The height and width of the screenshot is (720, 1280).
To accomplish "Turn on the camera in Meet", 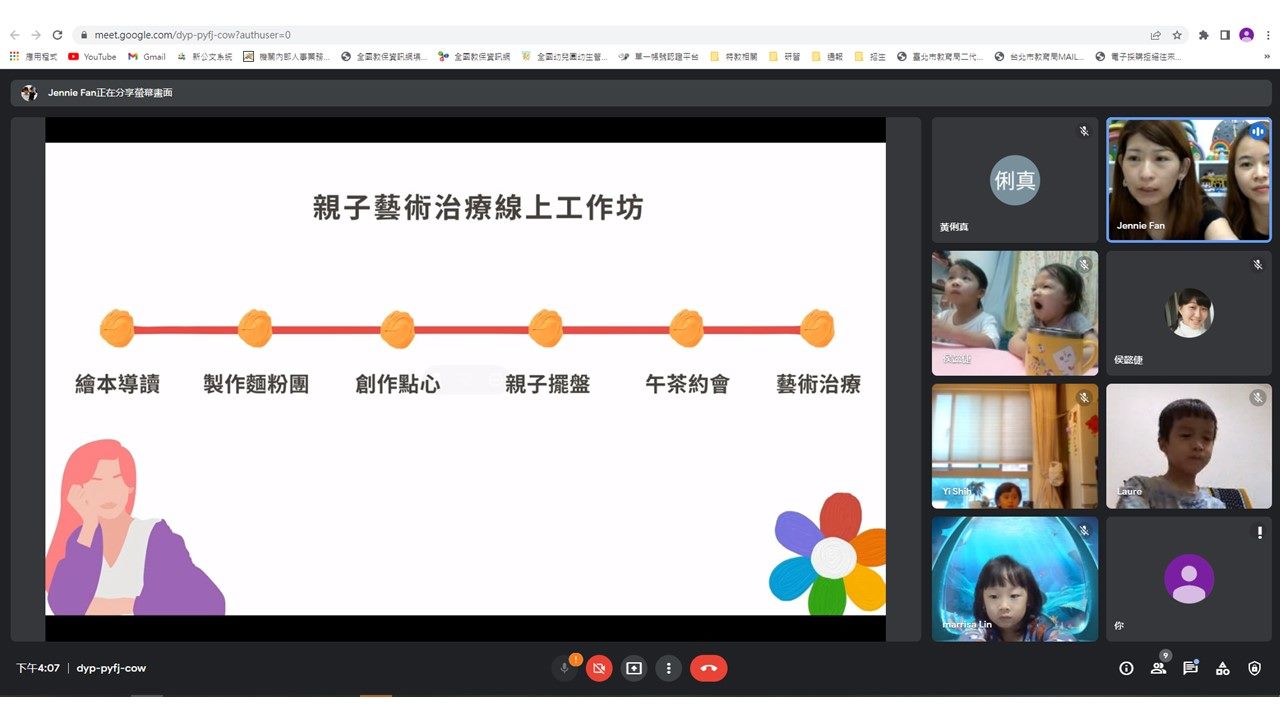I will pyautogui.click(x=599, y=669).
